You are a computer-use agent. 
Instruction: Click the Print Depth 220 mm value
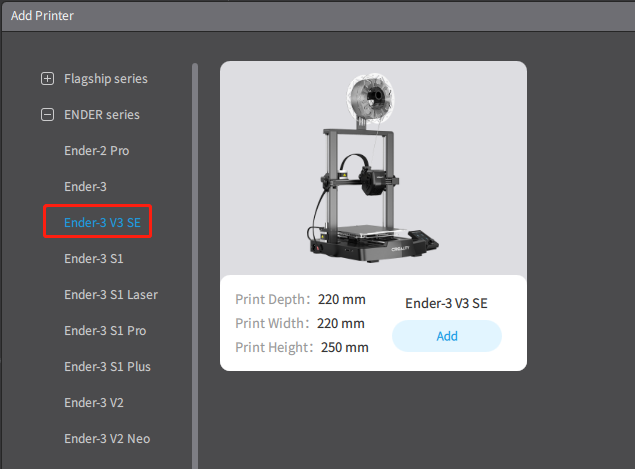[x=342, y=299]
